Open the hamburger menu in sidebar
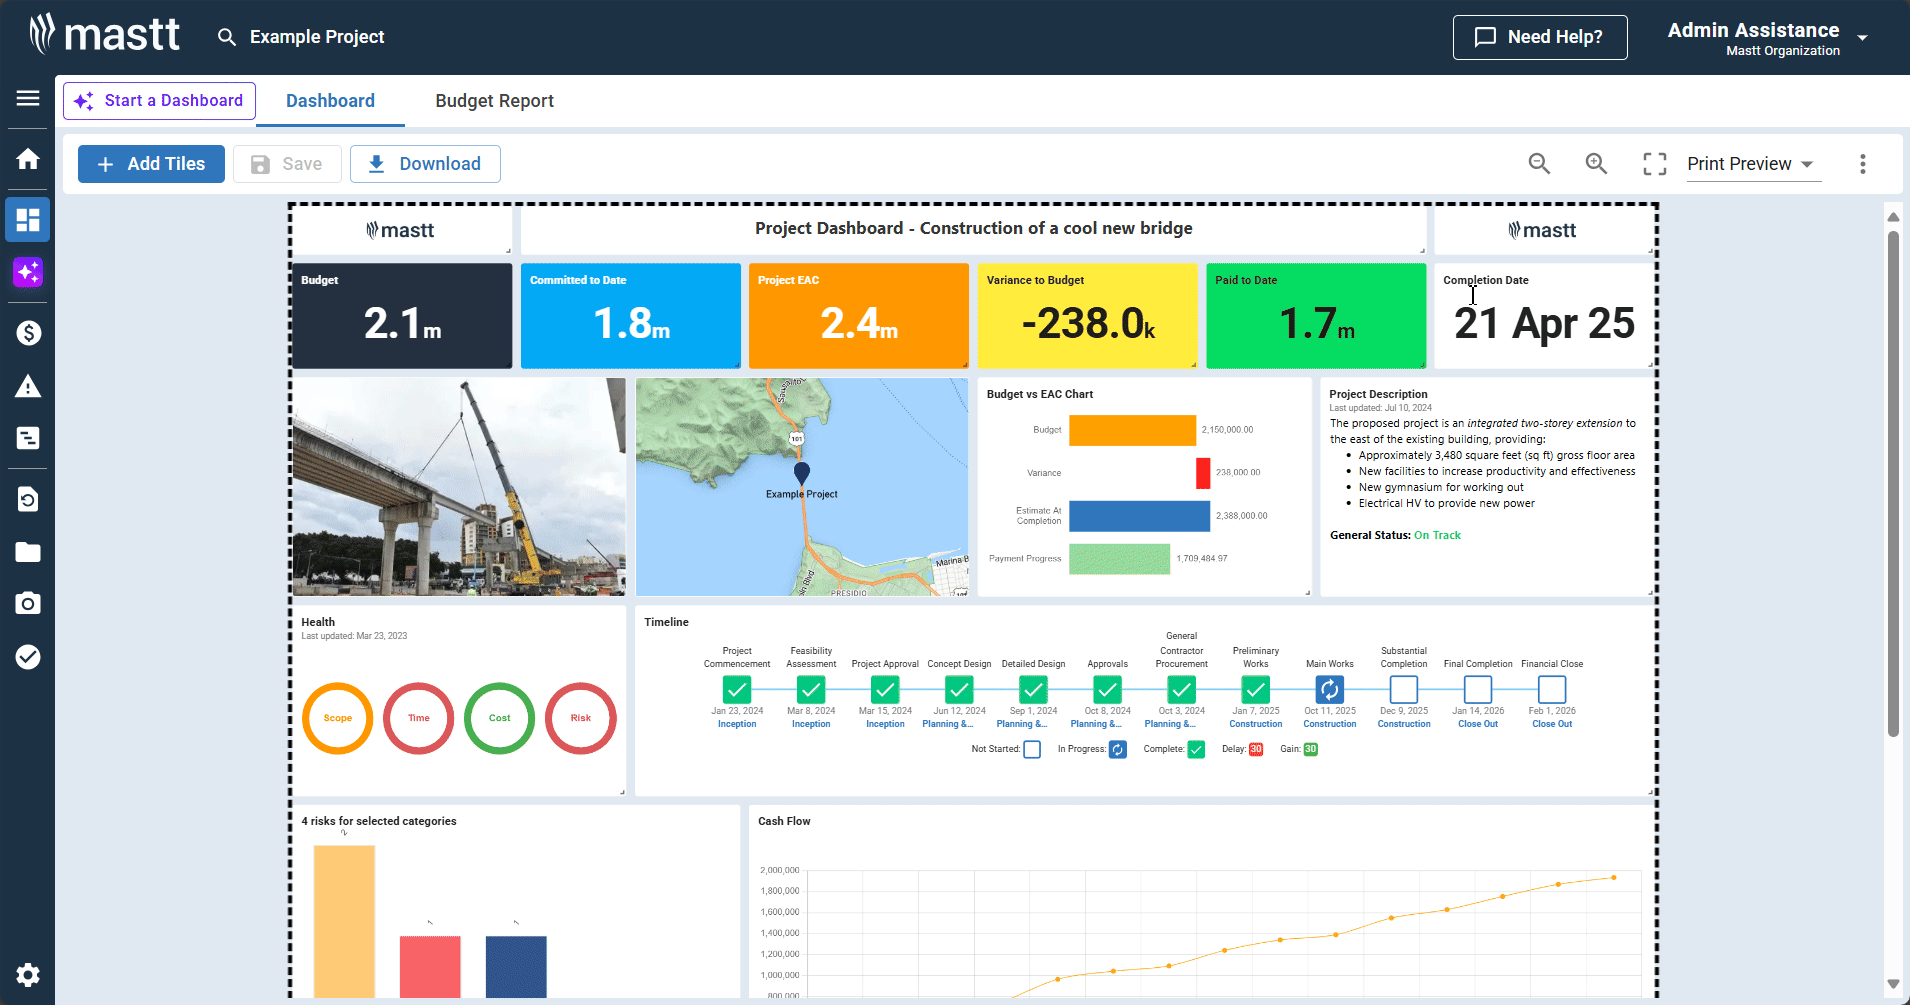Screen dimensions: 1910x1005 (x=28, y=98)
